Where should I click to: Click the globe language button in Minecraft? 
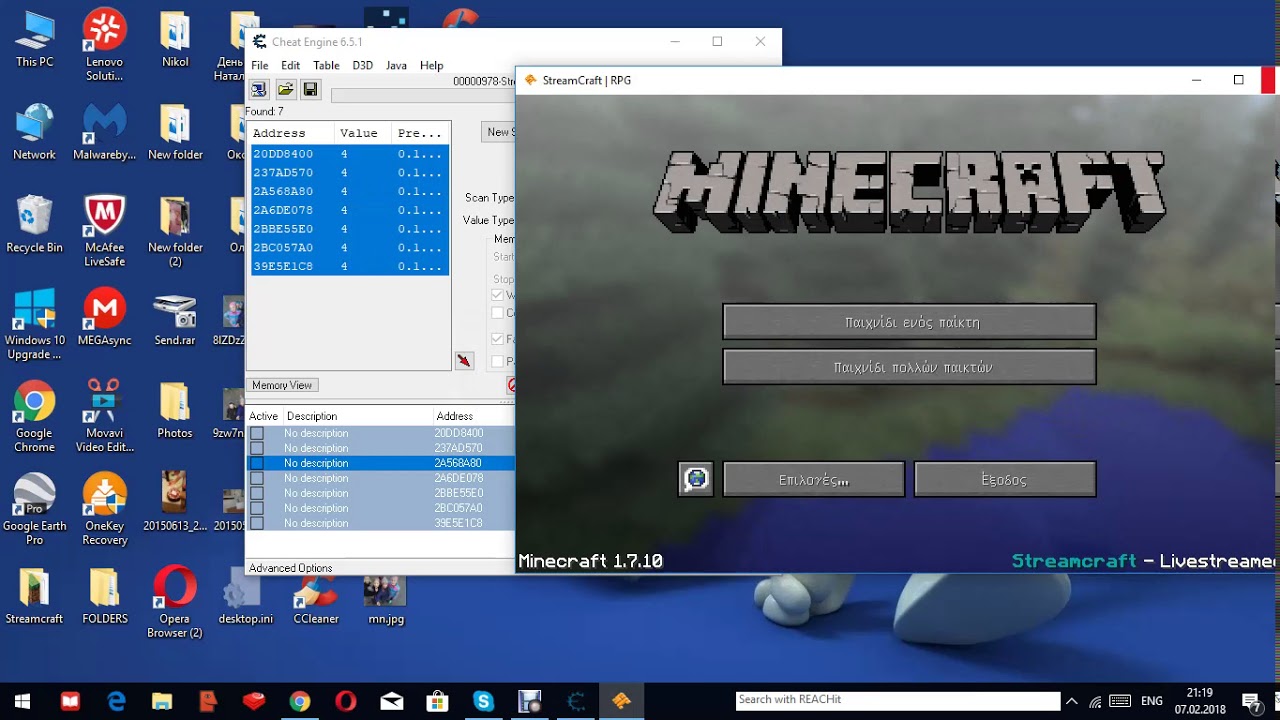pos(696,479)
